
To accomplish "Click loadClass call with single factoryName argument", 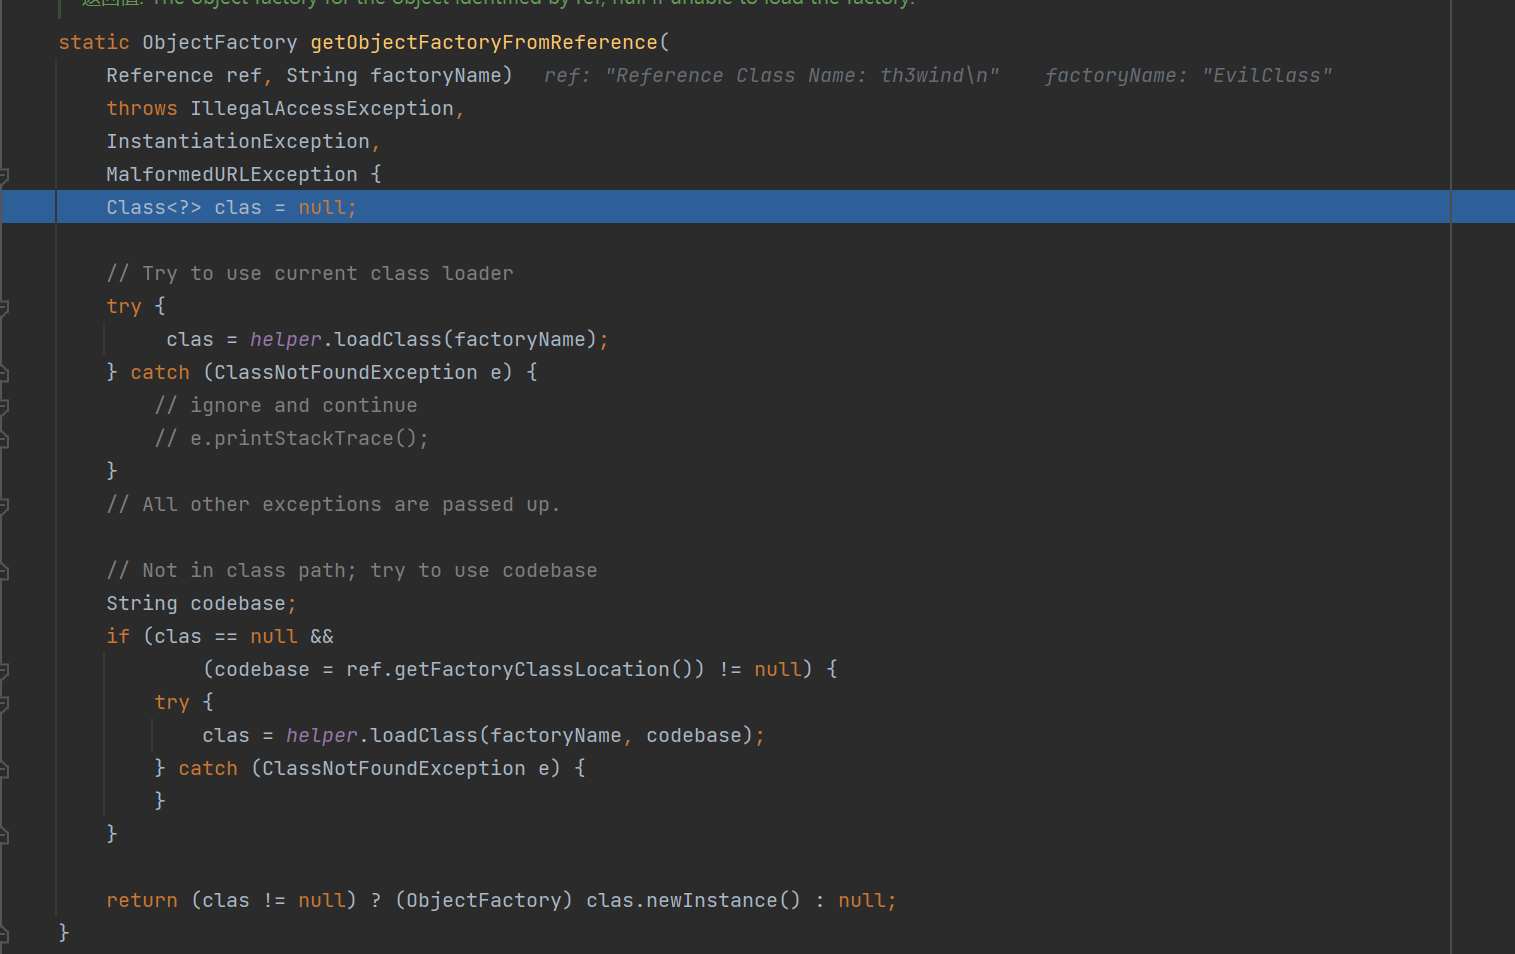I will tap(466, 339).
